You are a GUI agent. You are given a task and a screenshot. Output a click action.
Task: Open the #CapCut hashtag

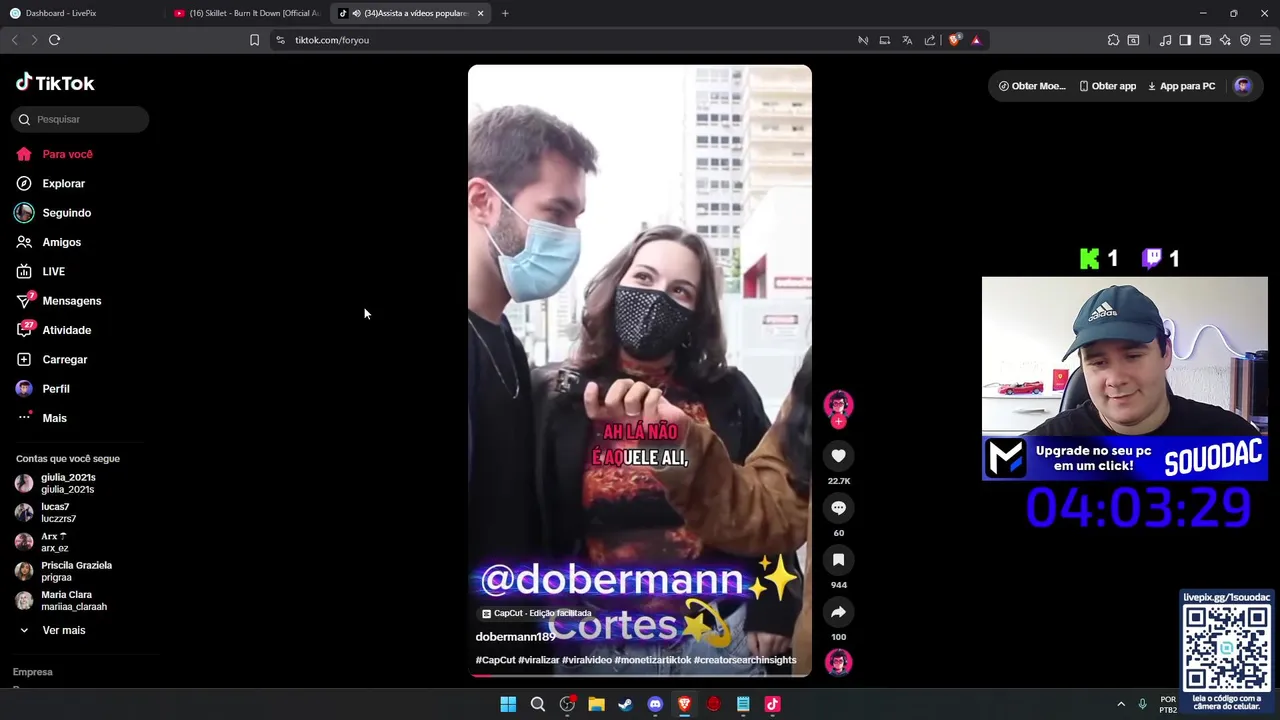(495, 660)
